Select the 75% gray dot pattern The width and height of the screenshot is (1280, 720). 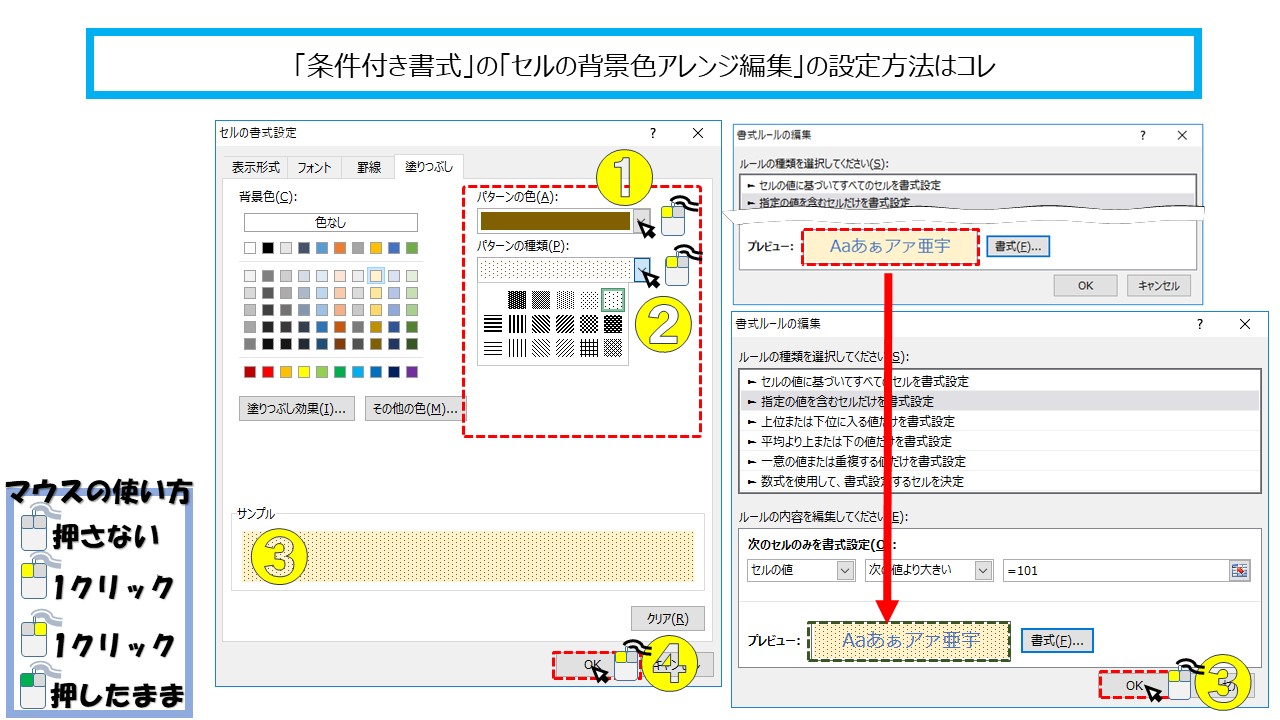[x=517, y=300]
